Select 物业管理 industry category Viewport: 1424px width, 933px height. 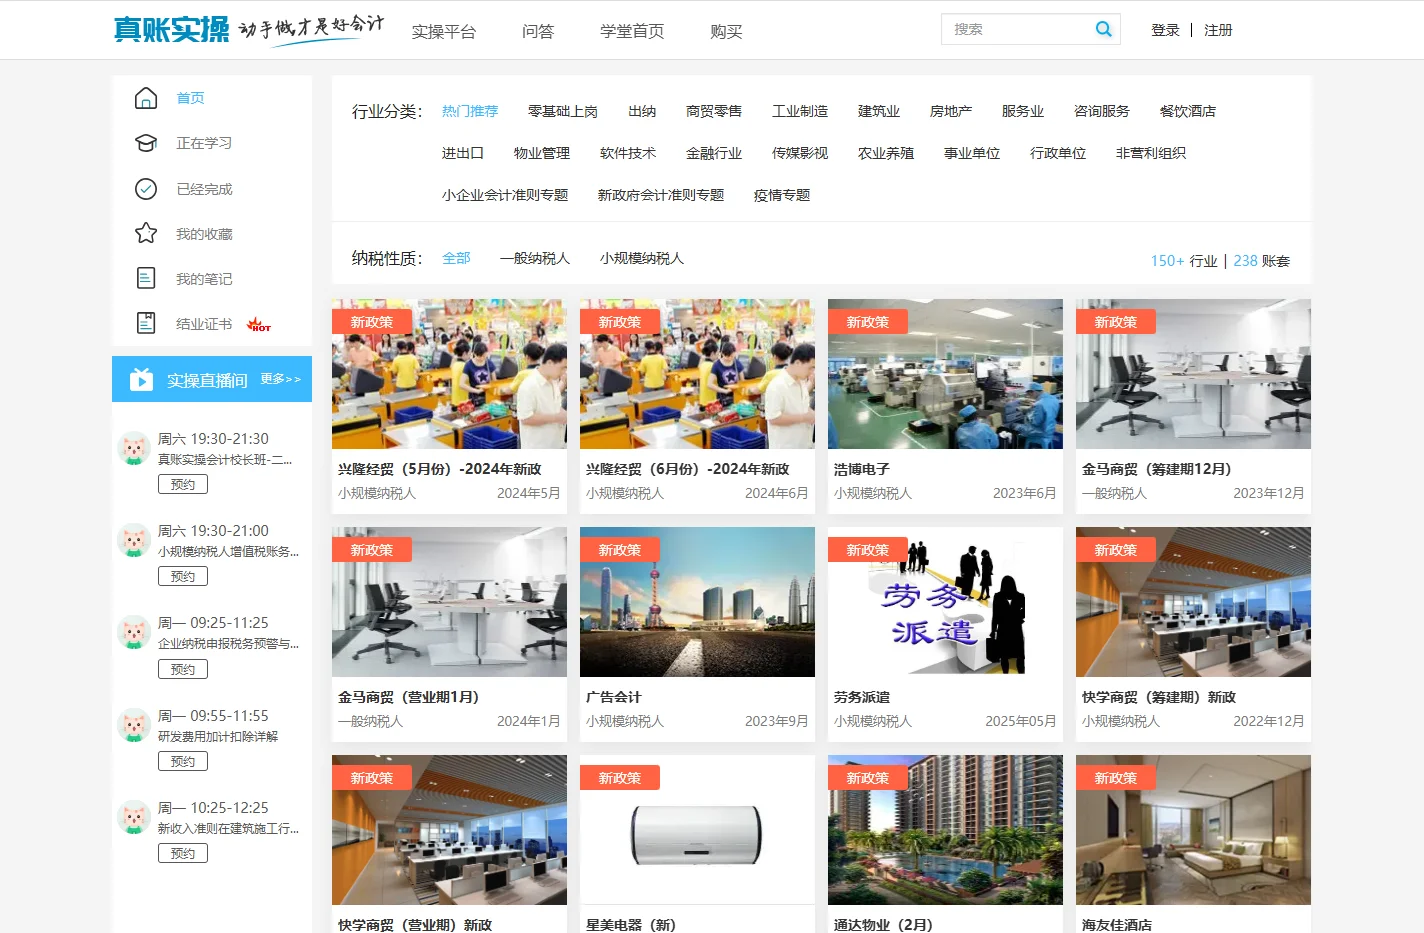tap(542, 153)
